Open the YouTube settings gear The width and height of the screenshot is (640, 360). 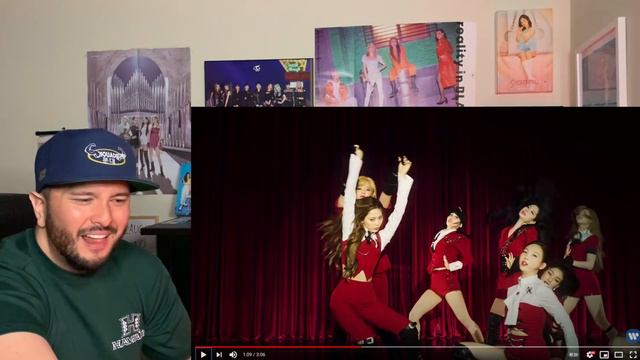point(590,354)
